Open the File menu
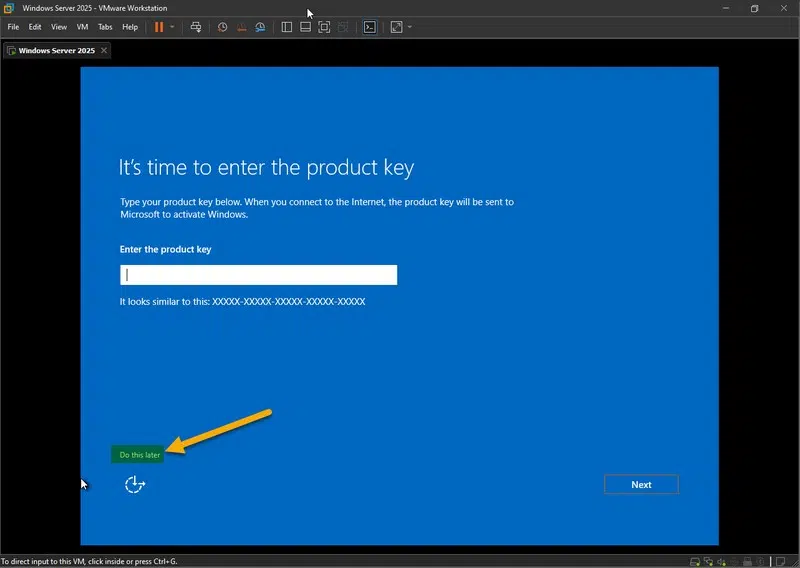The image size is (800, 568). tap(13, 27)
